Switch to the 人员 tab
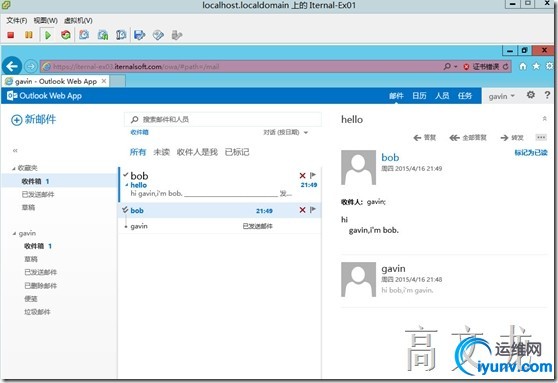Screen dimensions: 558x383 pyautogui.click(x=442, y=96)
